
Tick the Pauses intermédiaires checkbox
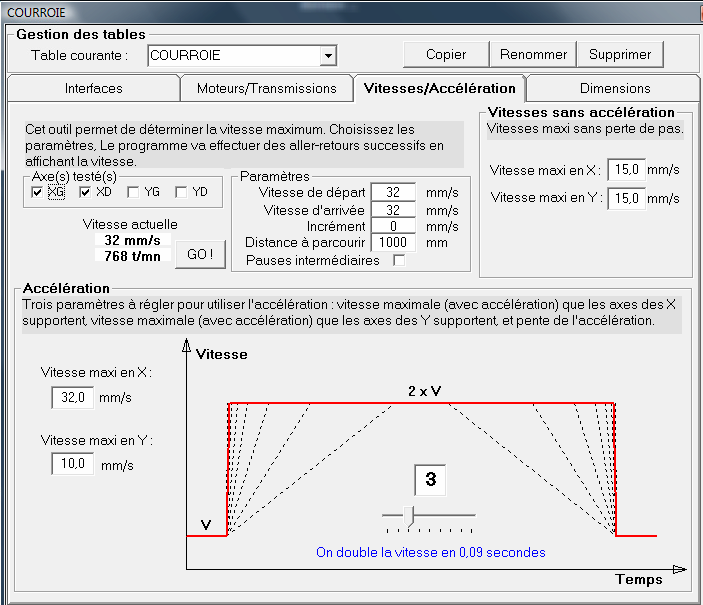click(399, 260)
